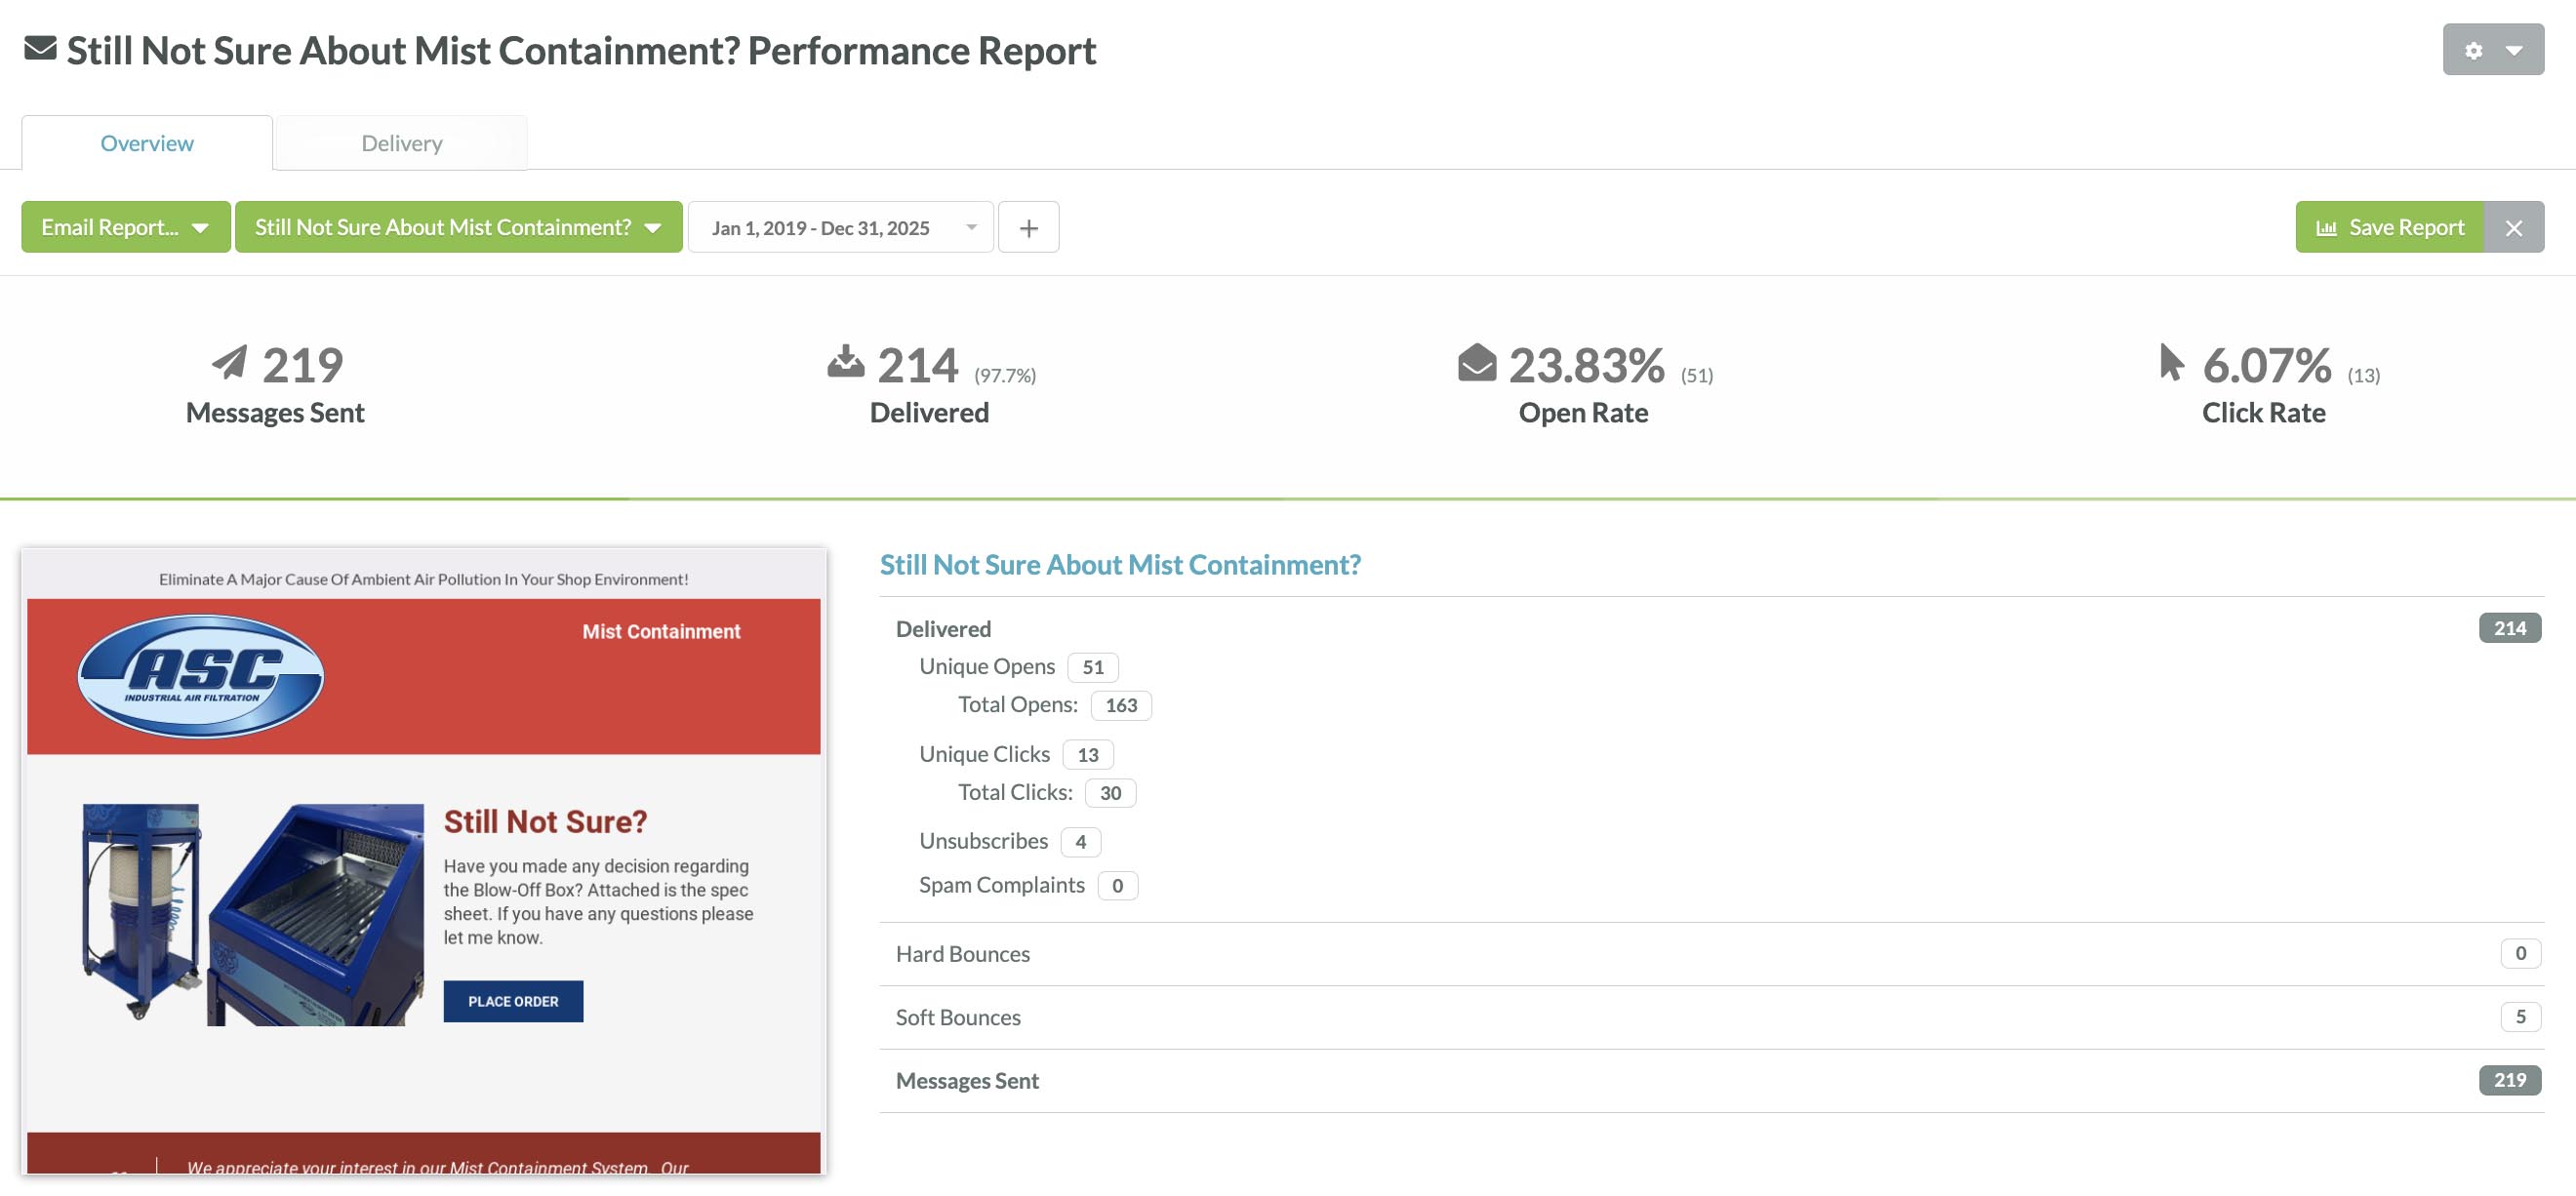This screenshot has height=1196, width=2576.
Task: Open the Email Report... dropdown
Action: pos(125,227)
